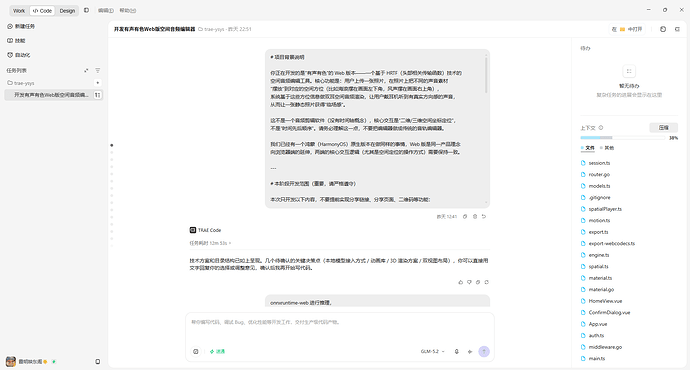Create a new task via 新建任务
The height and width of the screenshot is (370, 690).
[x=21, y=26]
